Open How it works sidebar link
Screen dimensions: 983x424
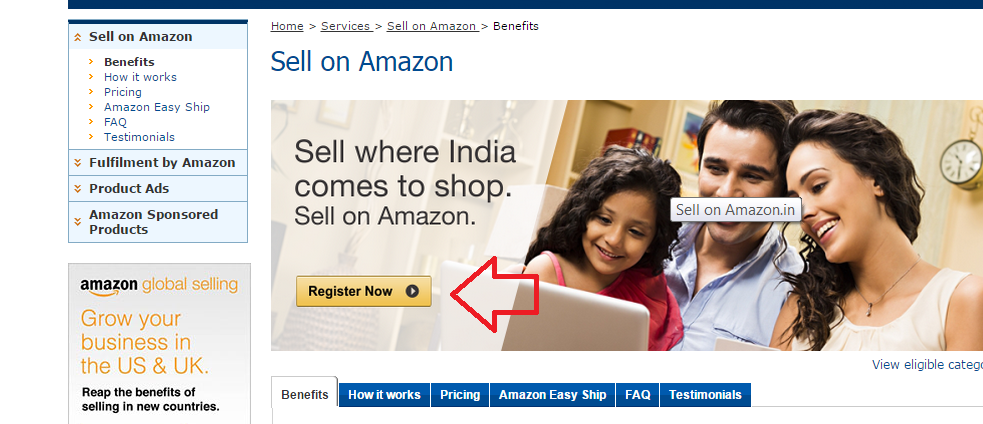(x=140, y=77)
